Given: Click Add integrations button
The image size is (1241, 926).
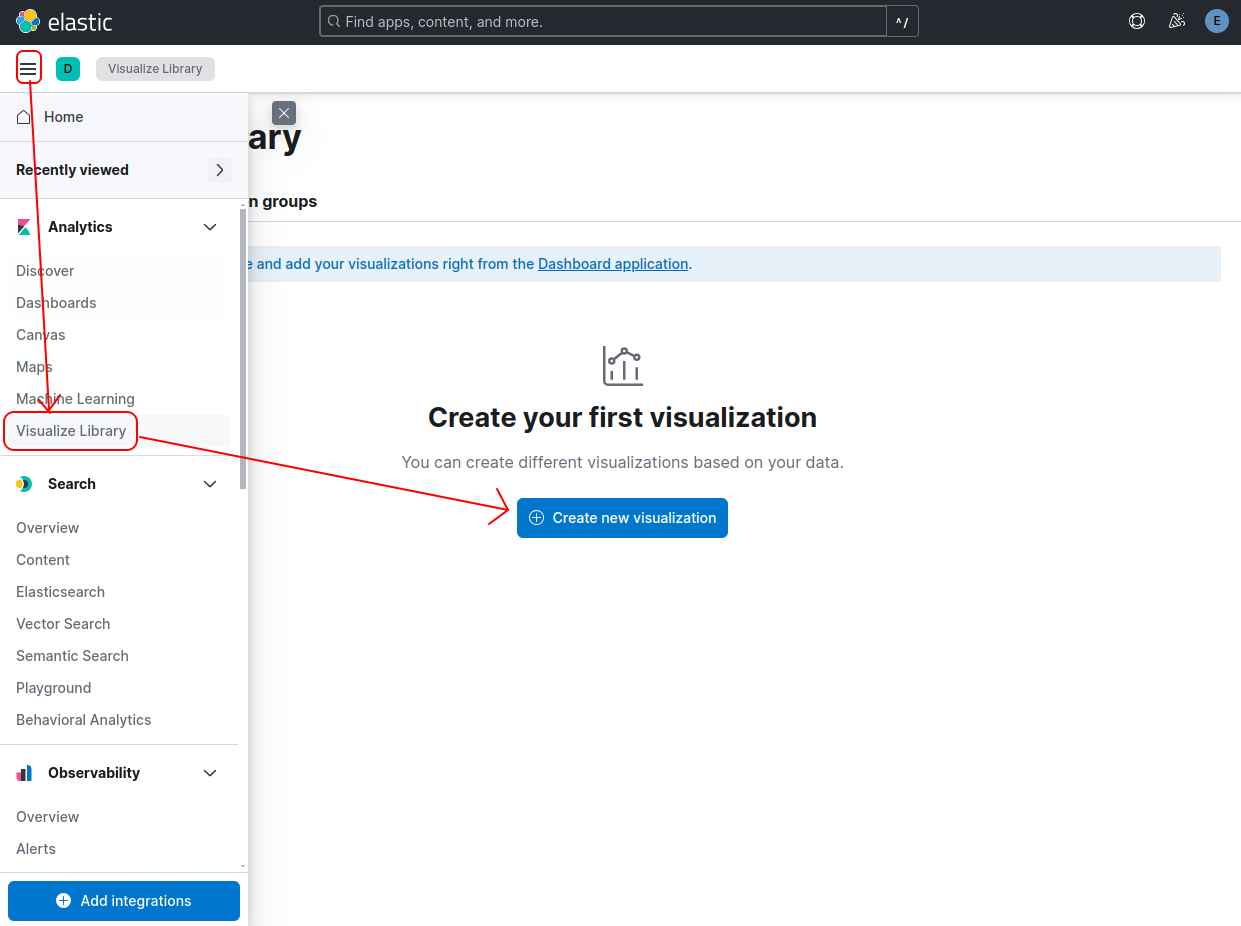Looking at the screenshot, I should (124, 901).
